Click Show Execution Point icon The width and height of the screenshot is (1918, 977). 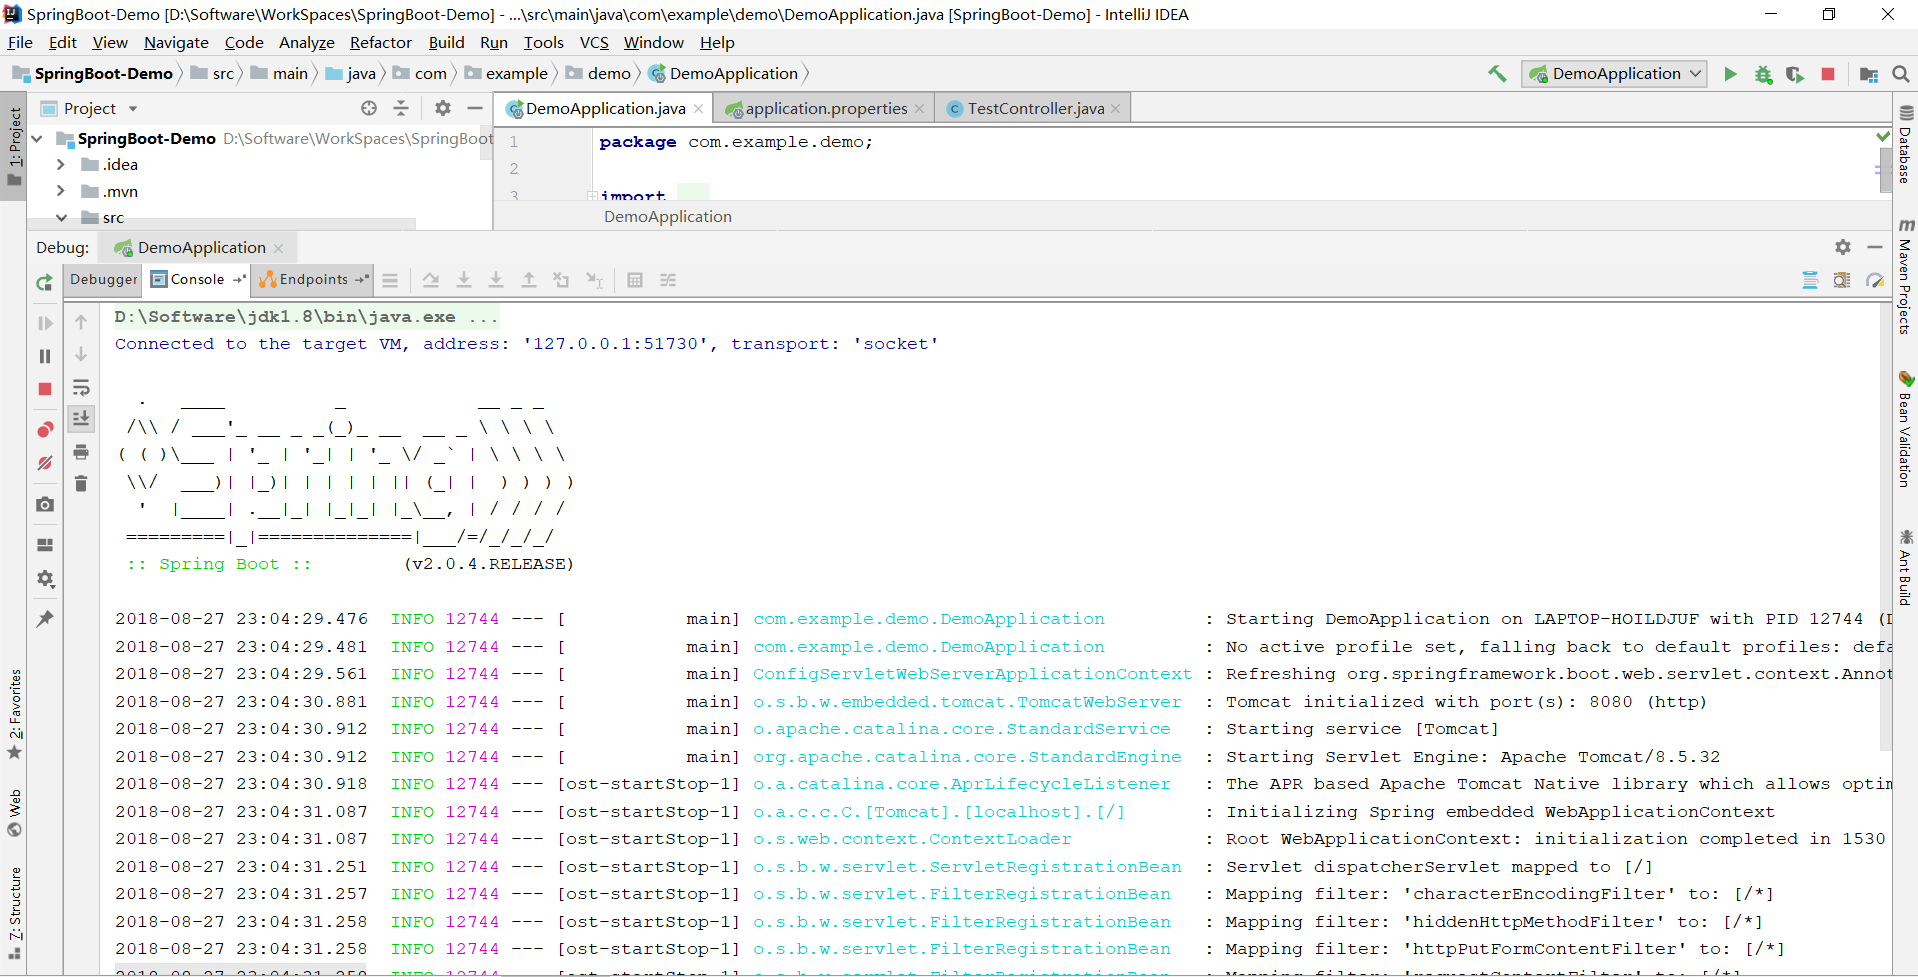(390, 280)
